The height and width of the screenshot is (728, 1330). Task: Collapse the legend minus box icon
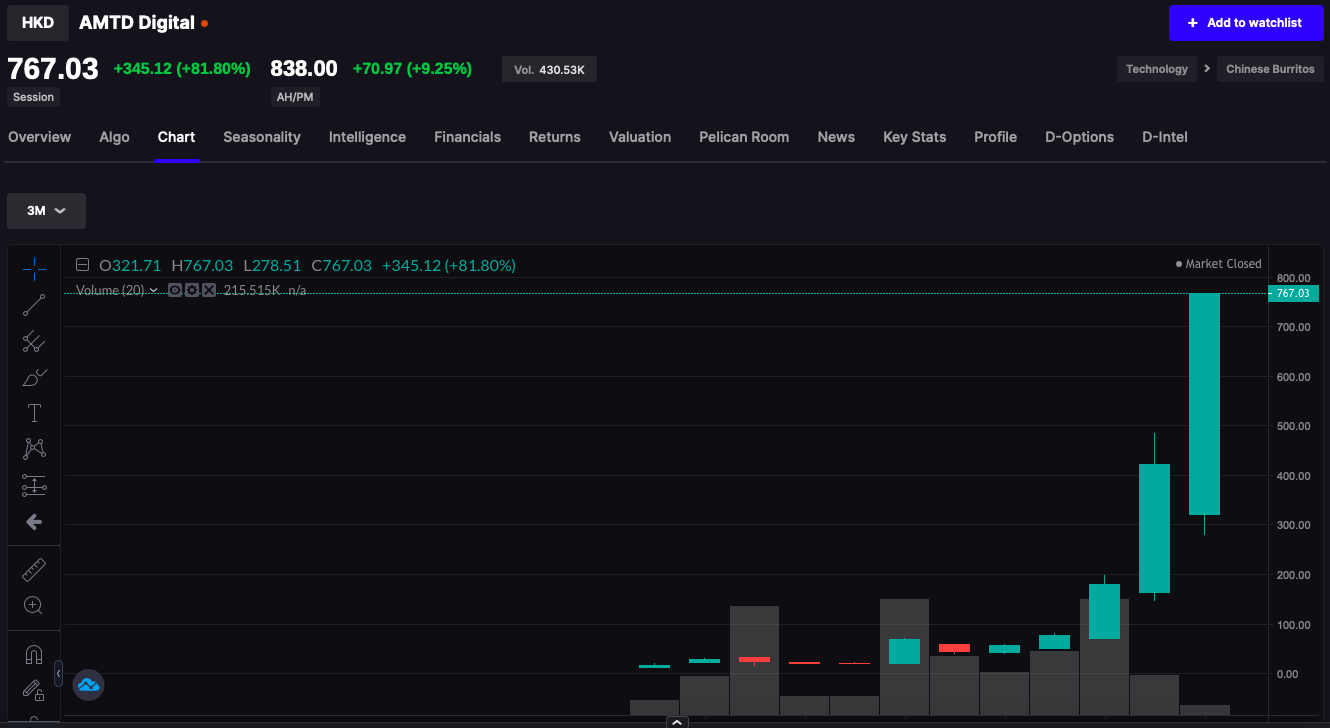coord(84,265)
